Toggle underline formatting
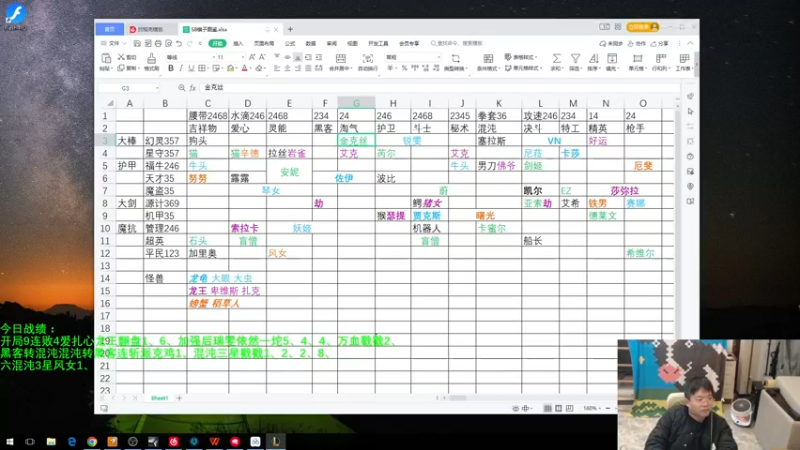The image size is (800, 450). click(x=191, y=68)
